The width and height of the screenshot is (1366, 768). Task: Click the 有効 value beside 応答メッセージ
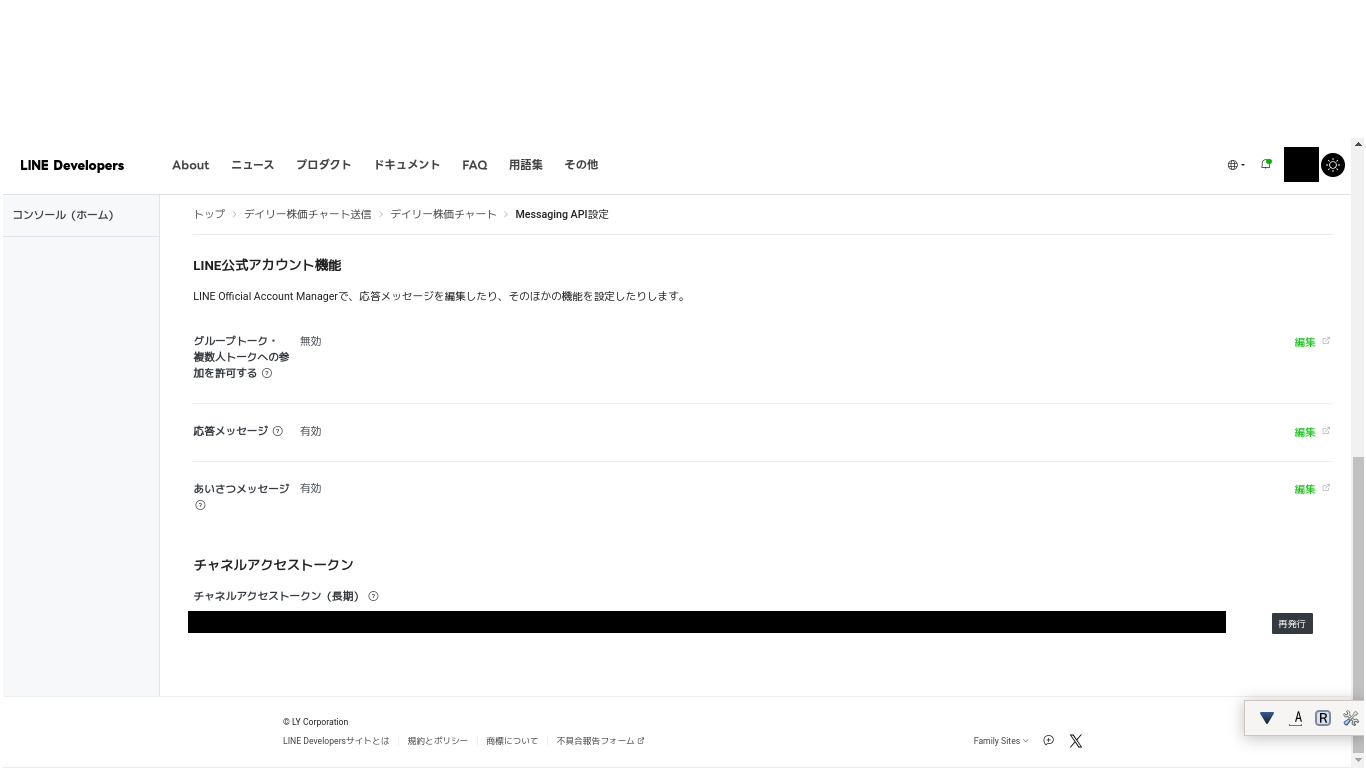pos(310,431)
